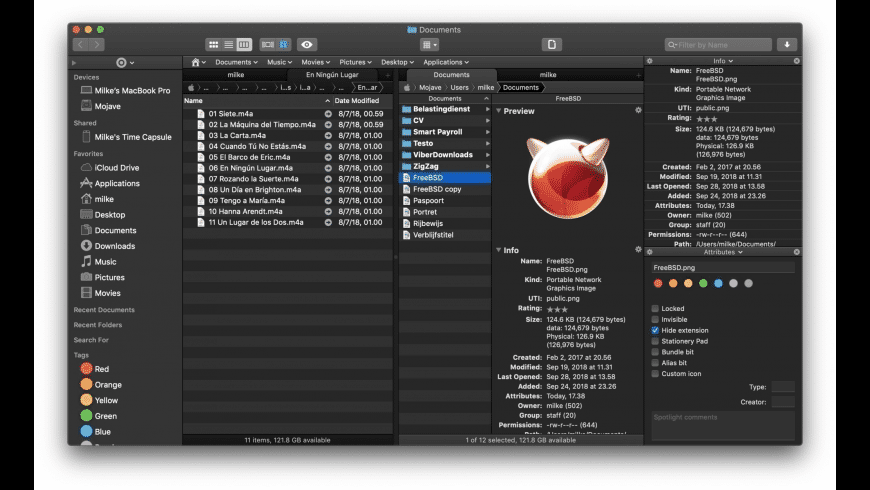
Task: Uncheck the Hide extension checkbox
Action: coord(655,330)
